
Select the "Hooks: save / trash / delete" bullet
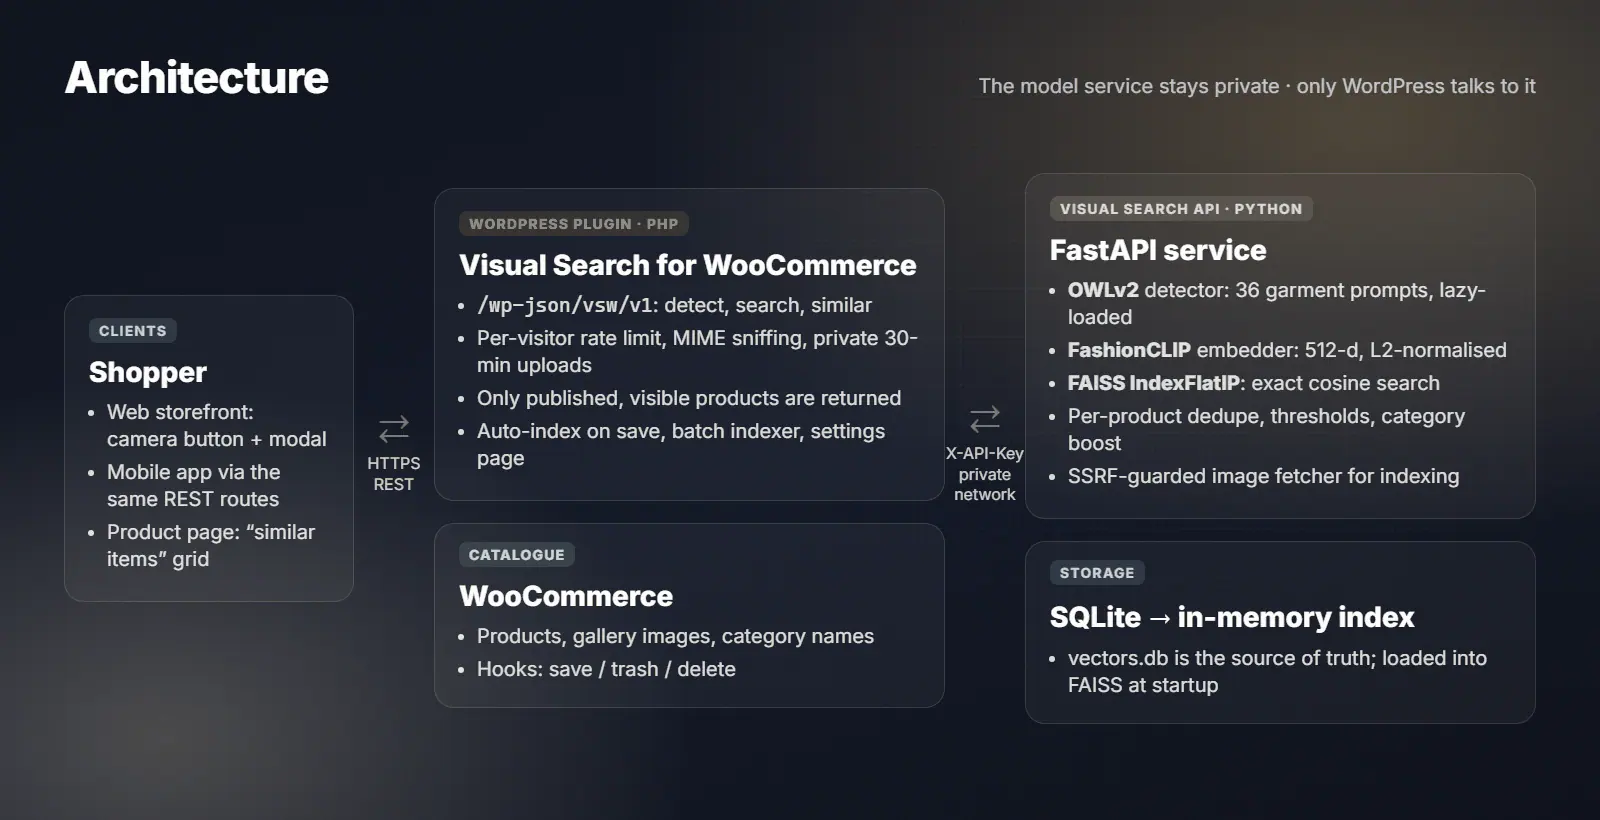tap(606, 669)
